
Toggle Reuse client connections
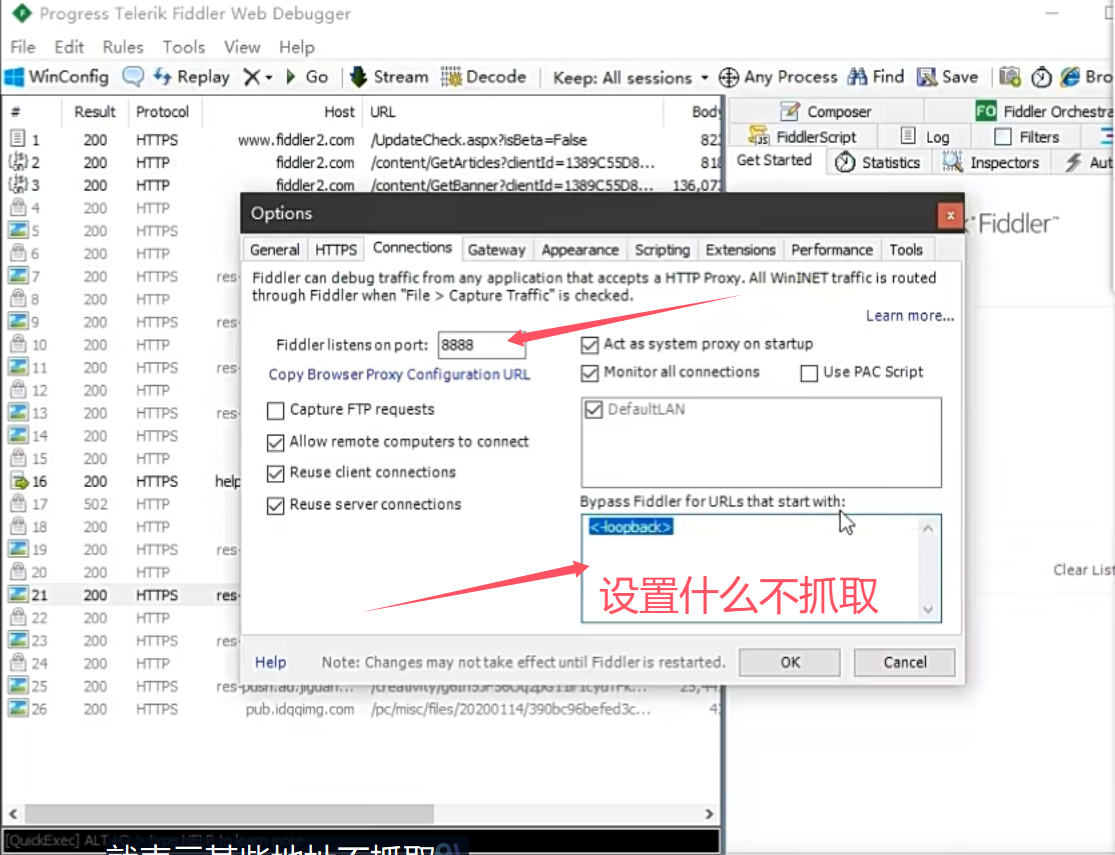click(275, 473)
